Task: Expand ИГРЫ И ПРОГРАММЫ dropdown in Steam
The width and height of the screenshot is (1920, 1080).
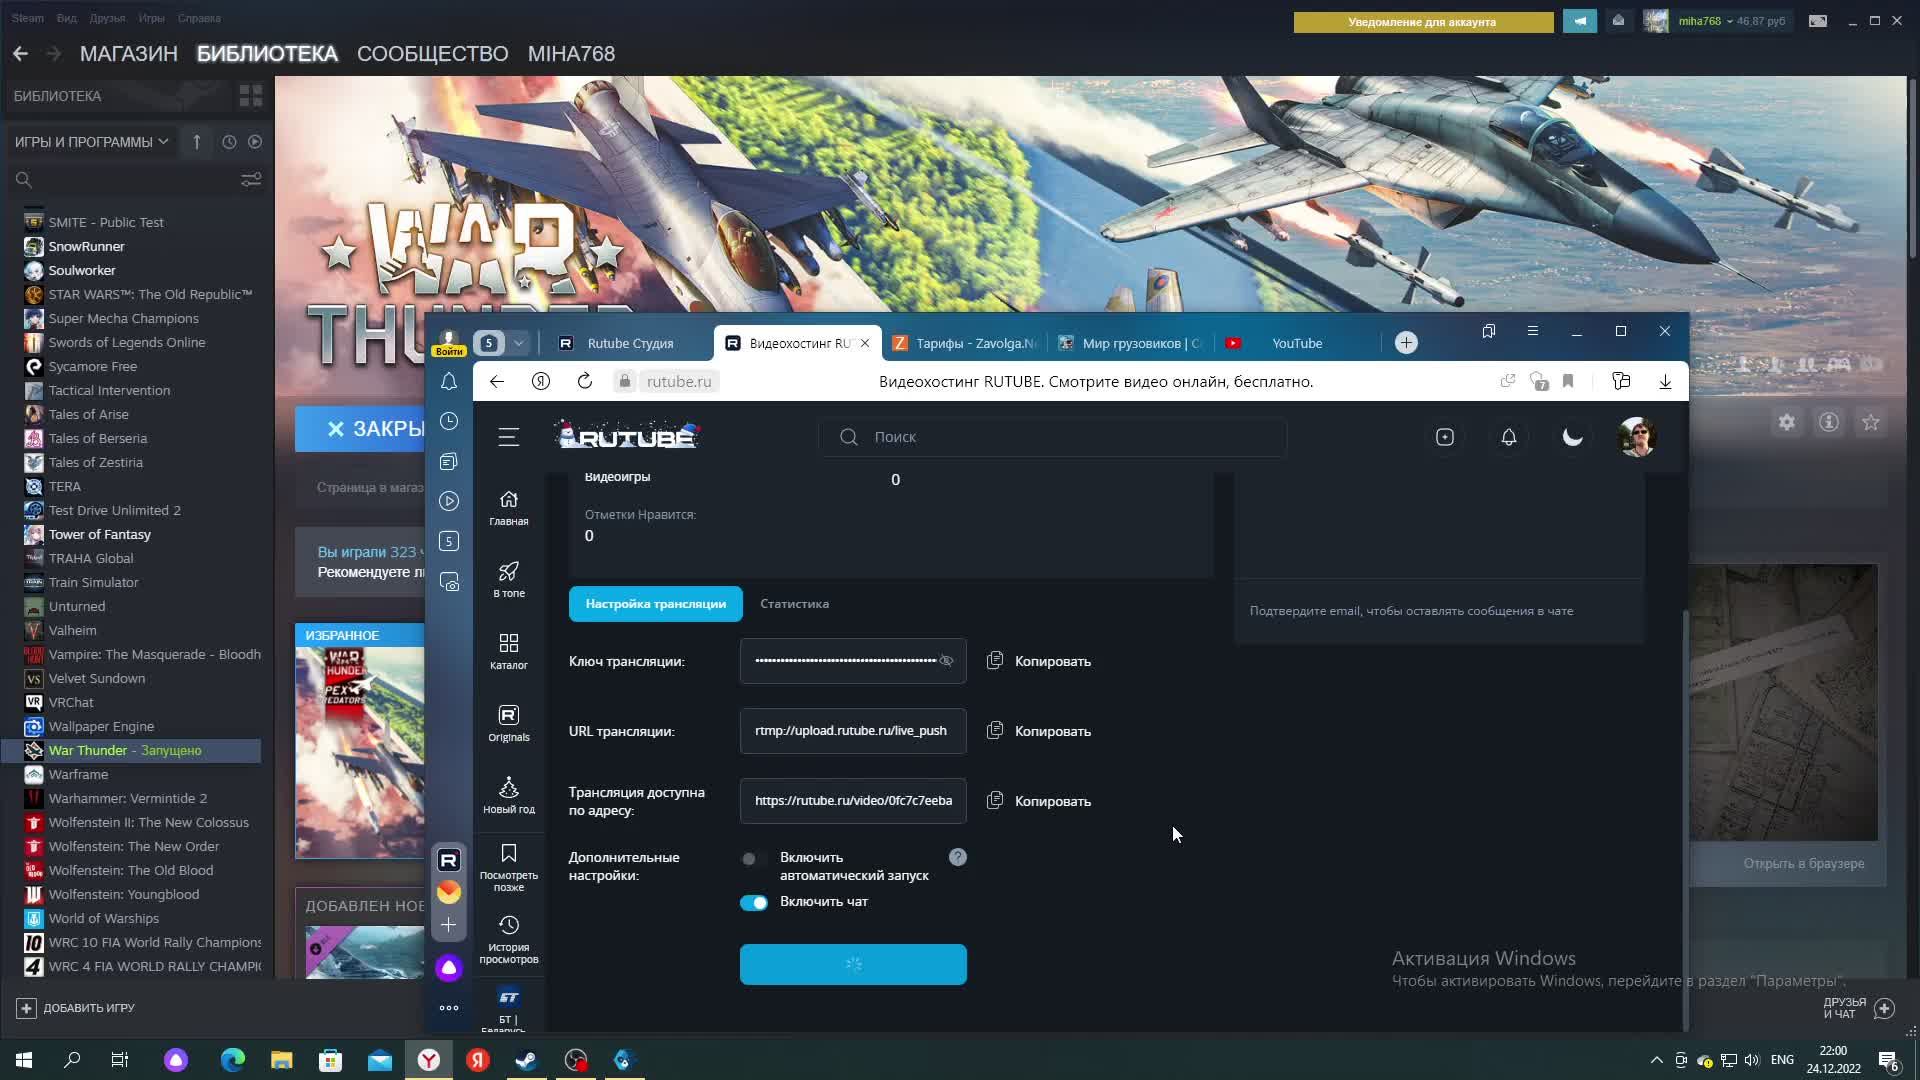Action: click(91, 142)
